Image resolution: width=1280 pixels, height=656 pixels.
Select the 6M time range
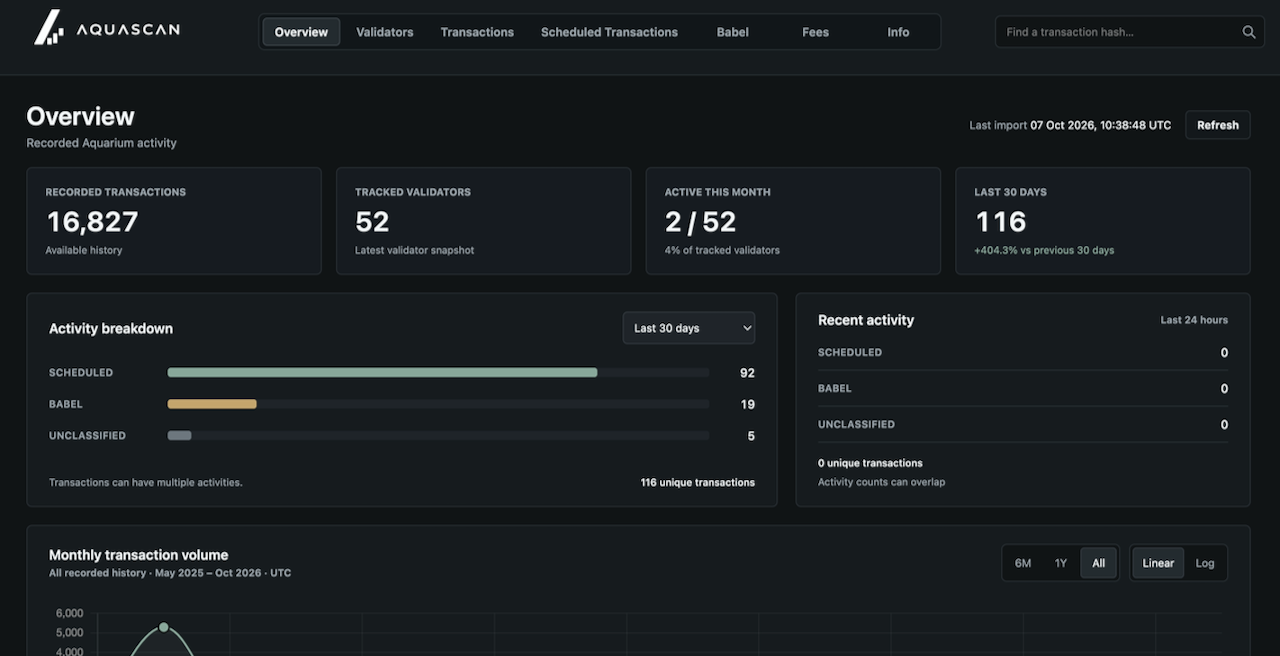[1023, 563]
